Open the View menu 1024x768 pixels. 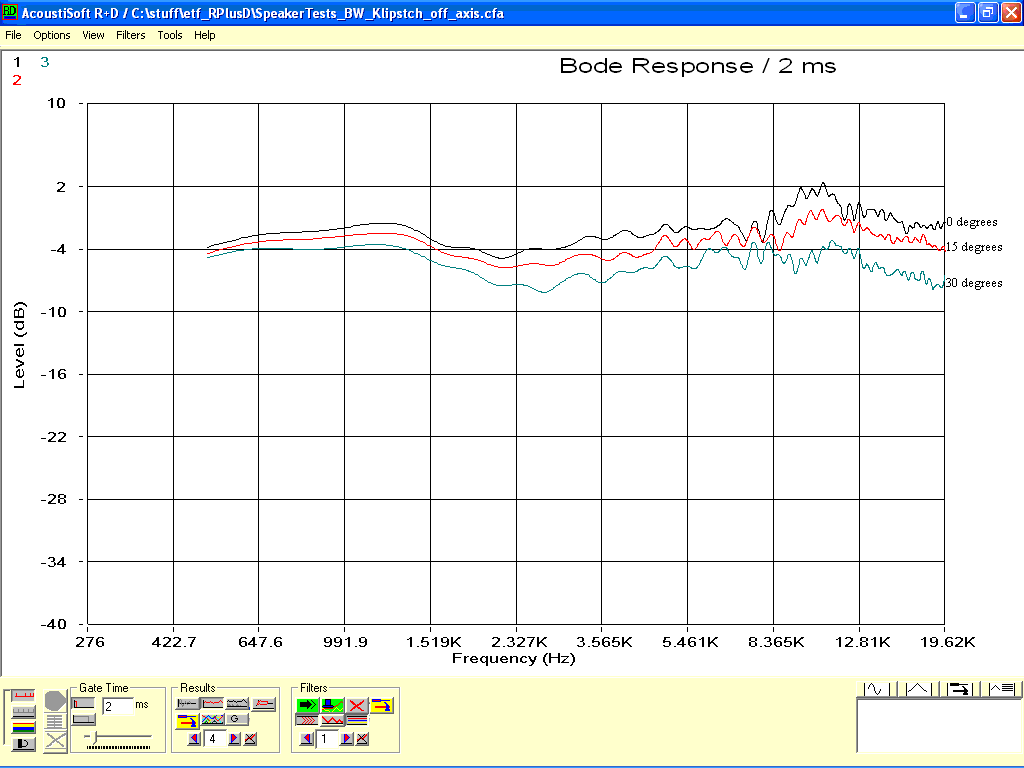(93, 35)
